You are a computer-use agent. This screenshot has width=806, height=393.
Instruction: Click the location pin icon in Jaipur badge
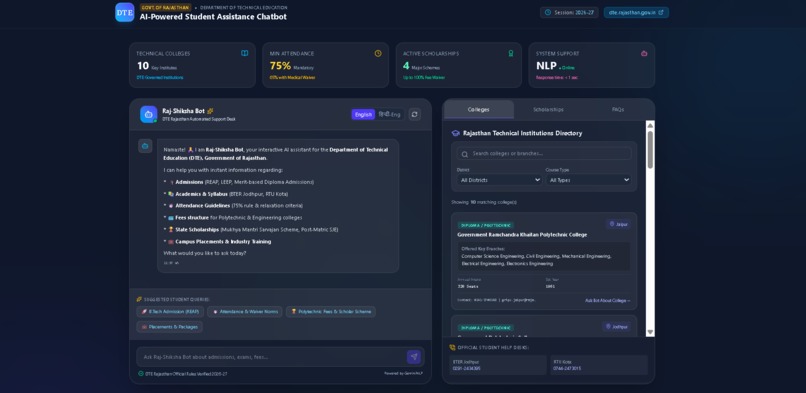612,224
